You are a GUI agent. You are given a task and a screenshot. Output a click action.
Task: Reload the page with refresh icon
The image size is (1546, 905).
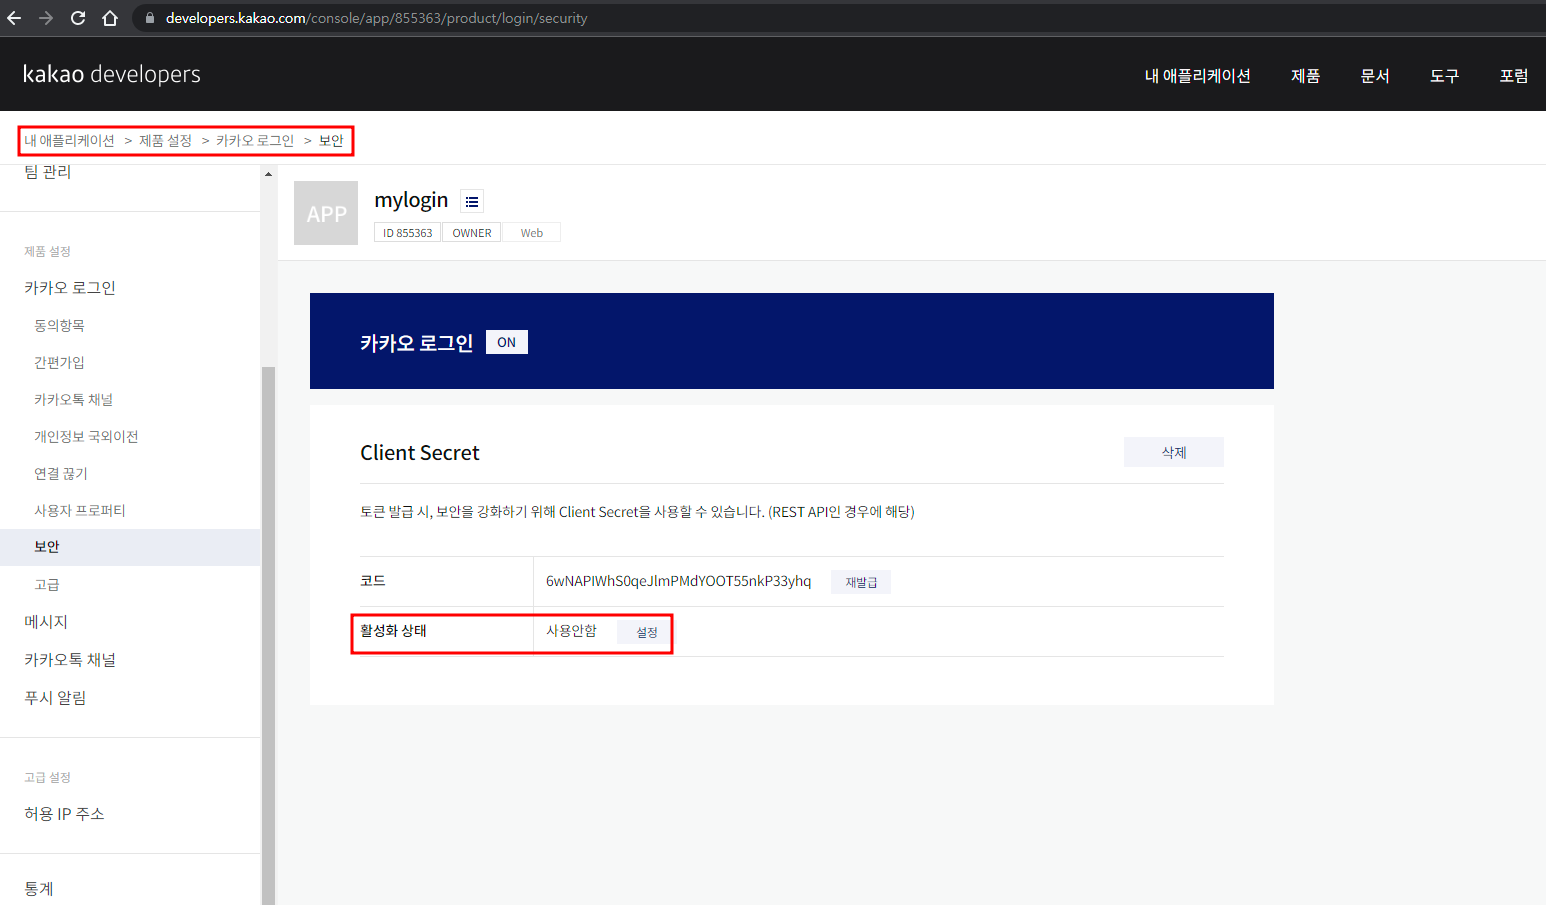[x=78, y=18]
